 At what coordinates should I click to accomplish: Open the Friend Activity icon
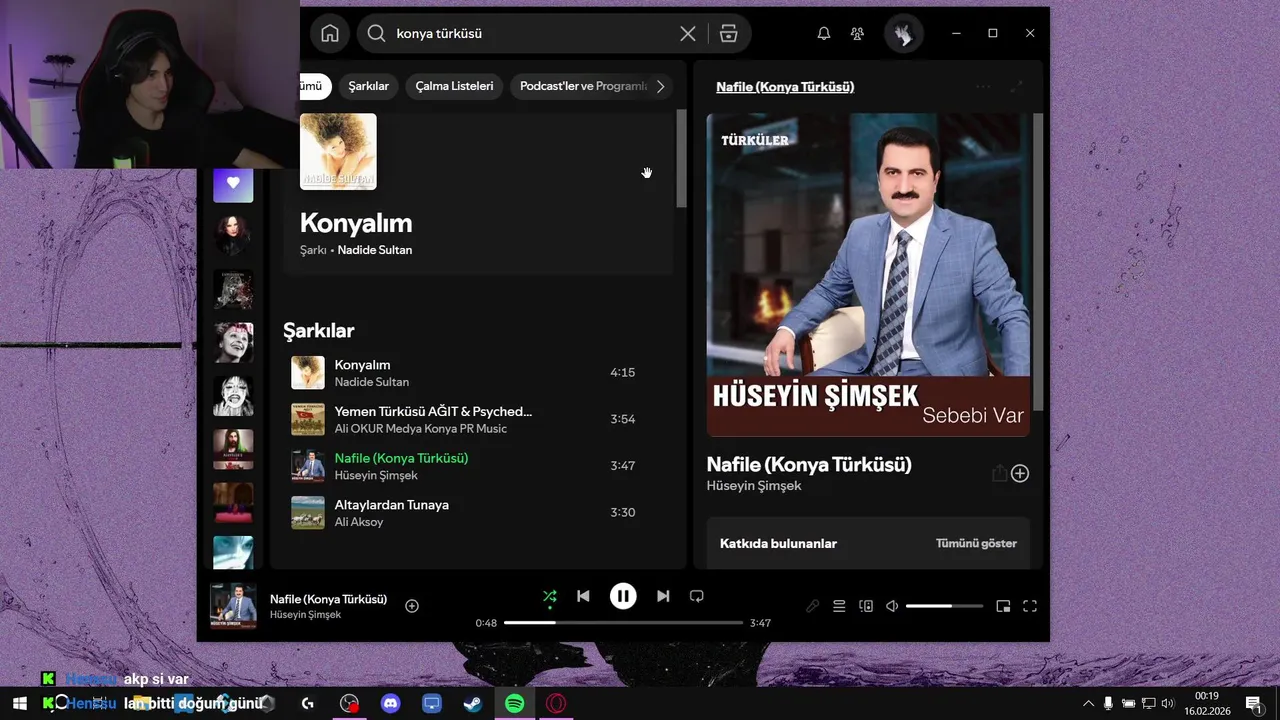pyautogui.click(x=857, y=33)
